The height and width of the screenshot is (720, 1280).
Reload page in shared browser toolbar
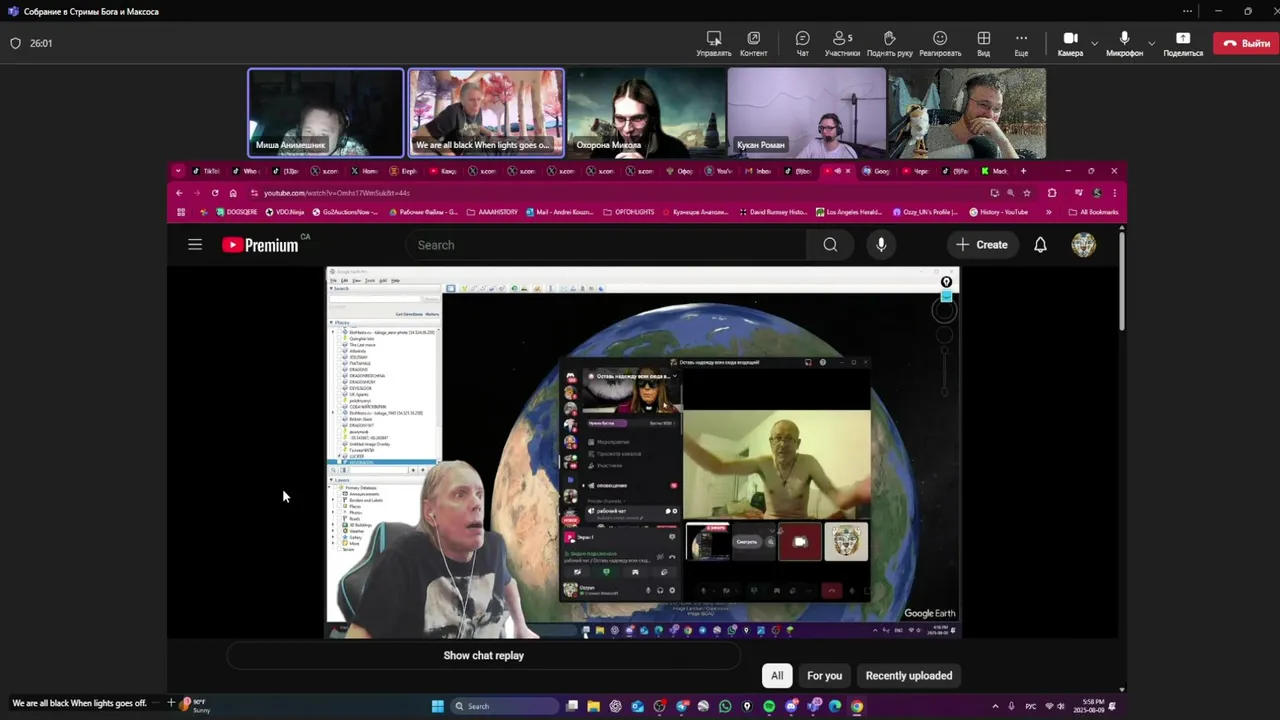coord(215,193)
